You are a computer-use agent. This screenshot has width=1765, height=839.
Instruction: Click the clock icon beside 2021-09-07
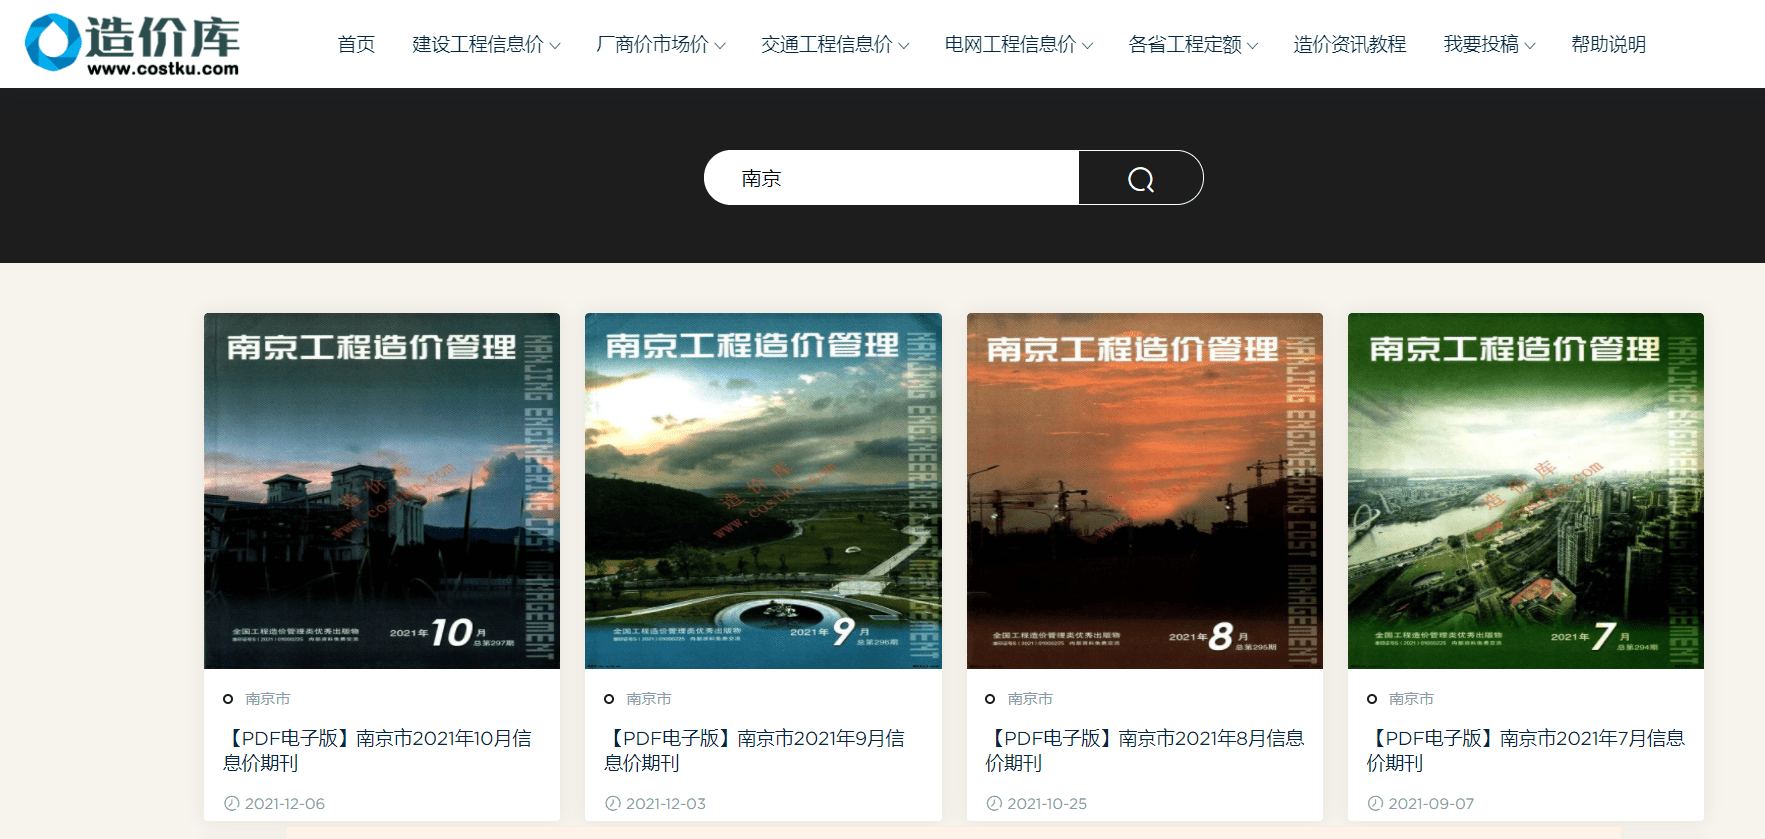click(1375, 803)
